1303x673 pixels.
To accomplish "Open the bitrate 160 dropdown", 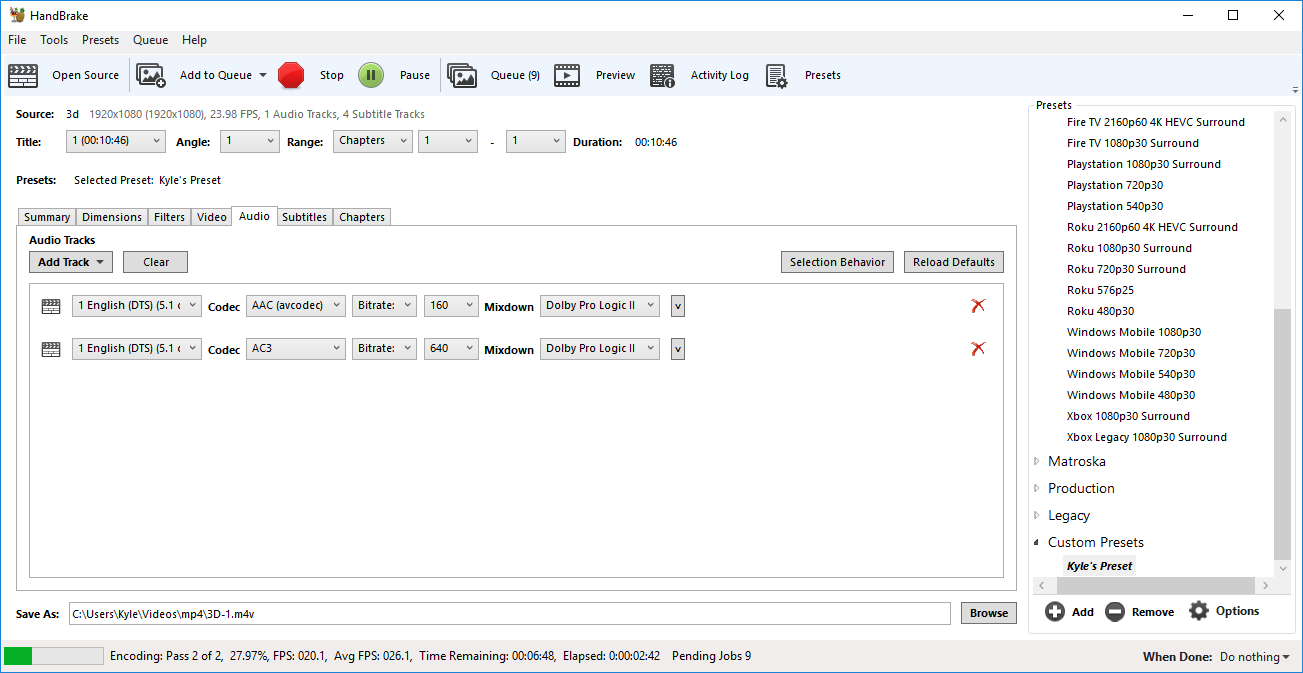I will coord(451,306).
